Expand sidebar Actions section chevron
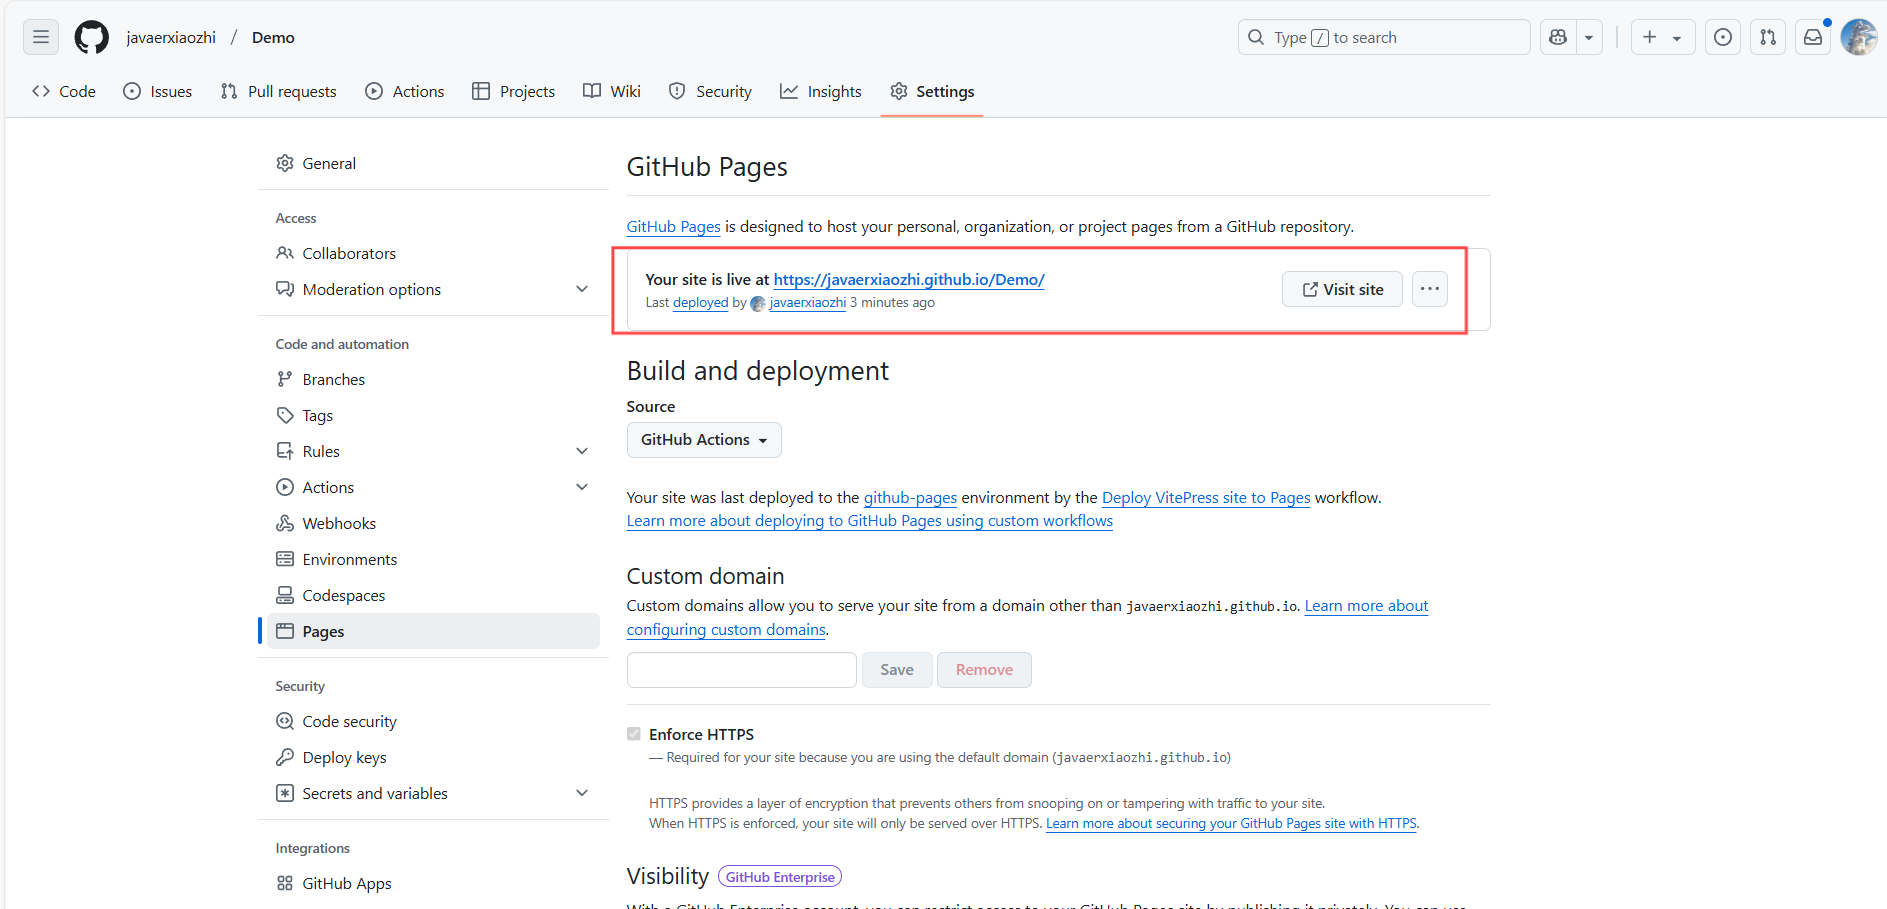1887x909 pixels. pyautogui.click(x=582, y=487)
